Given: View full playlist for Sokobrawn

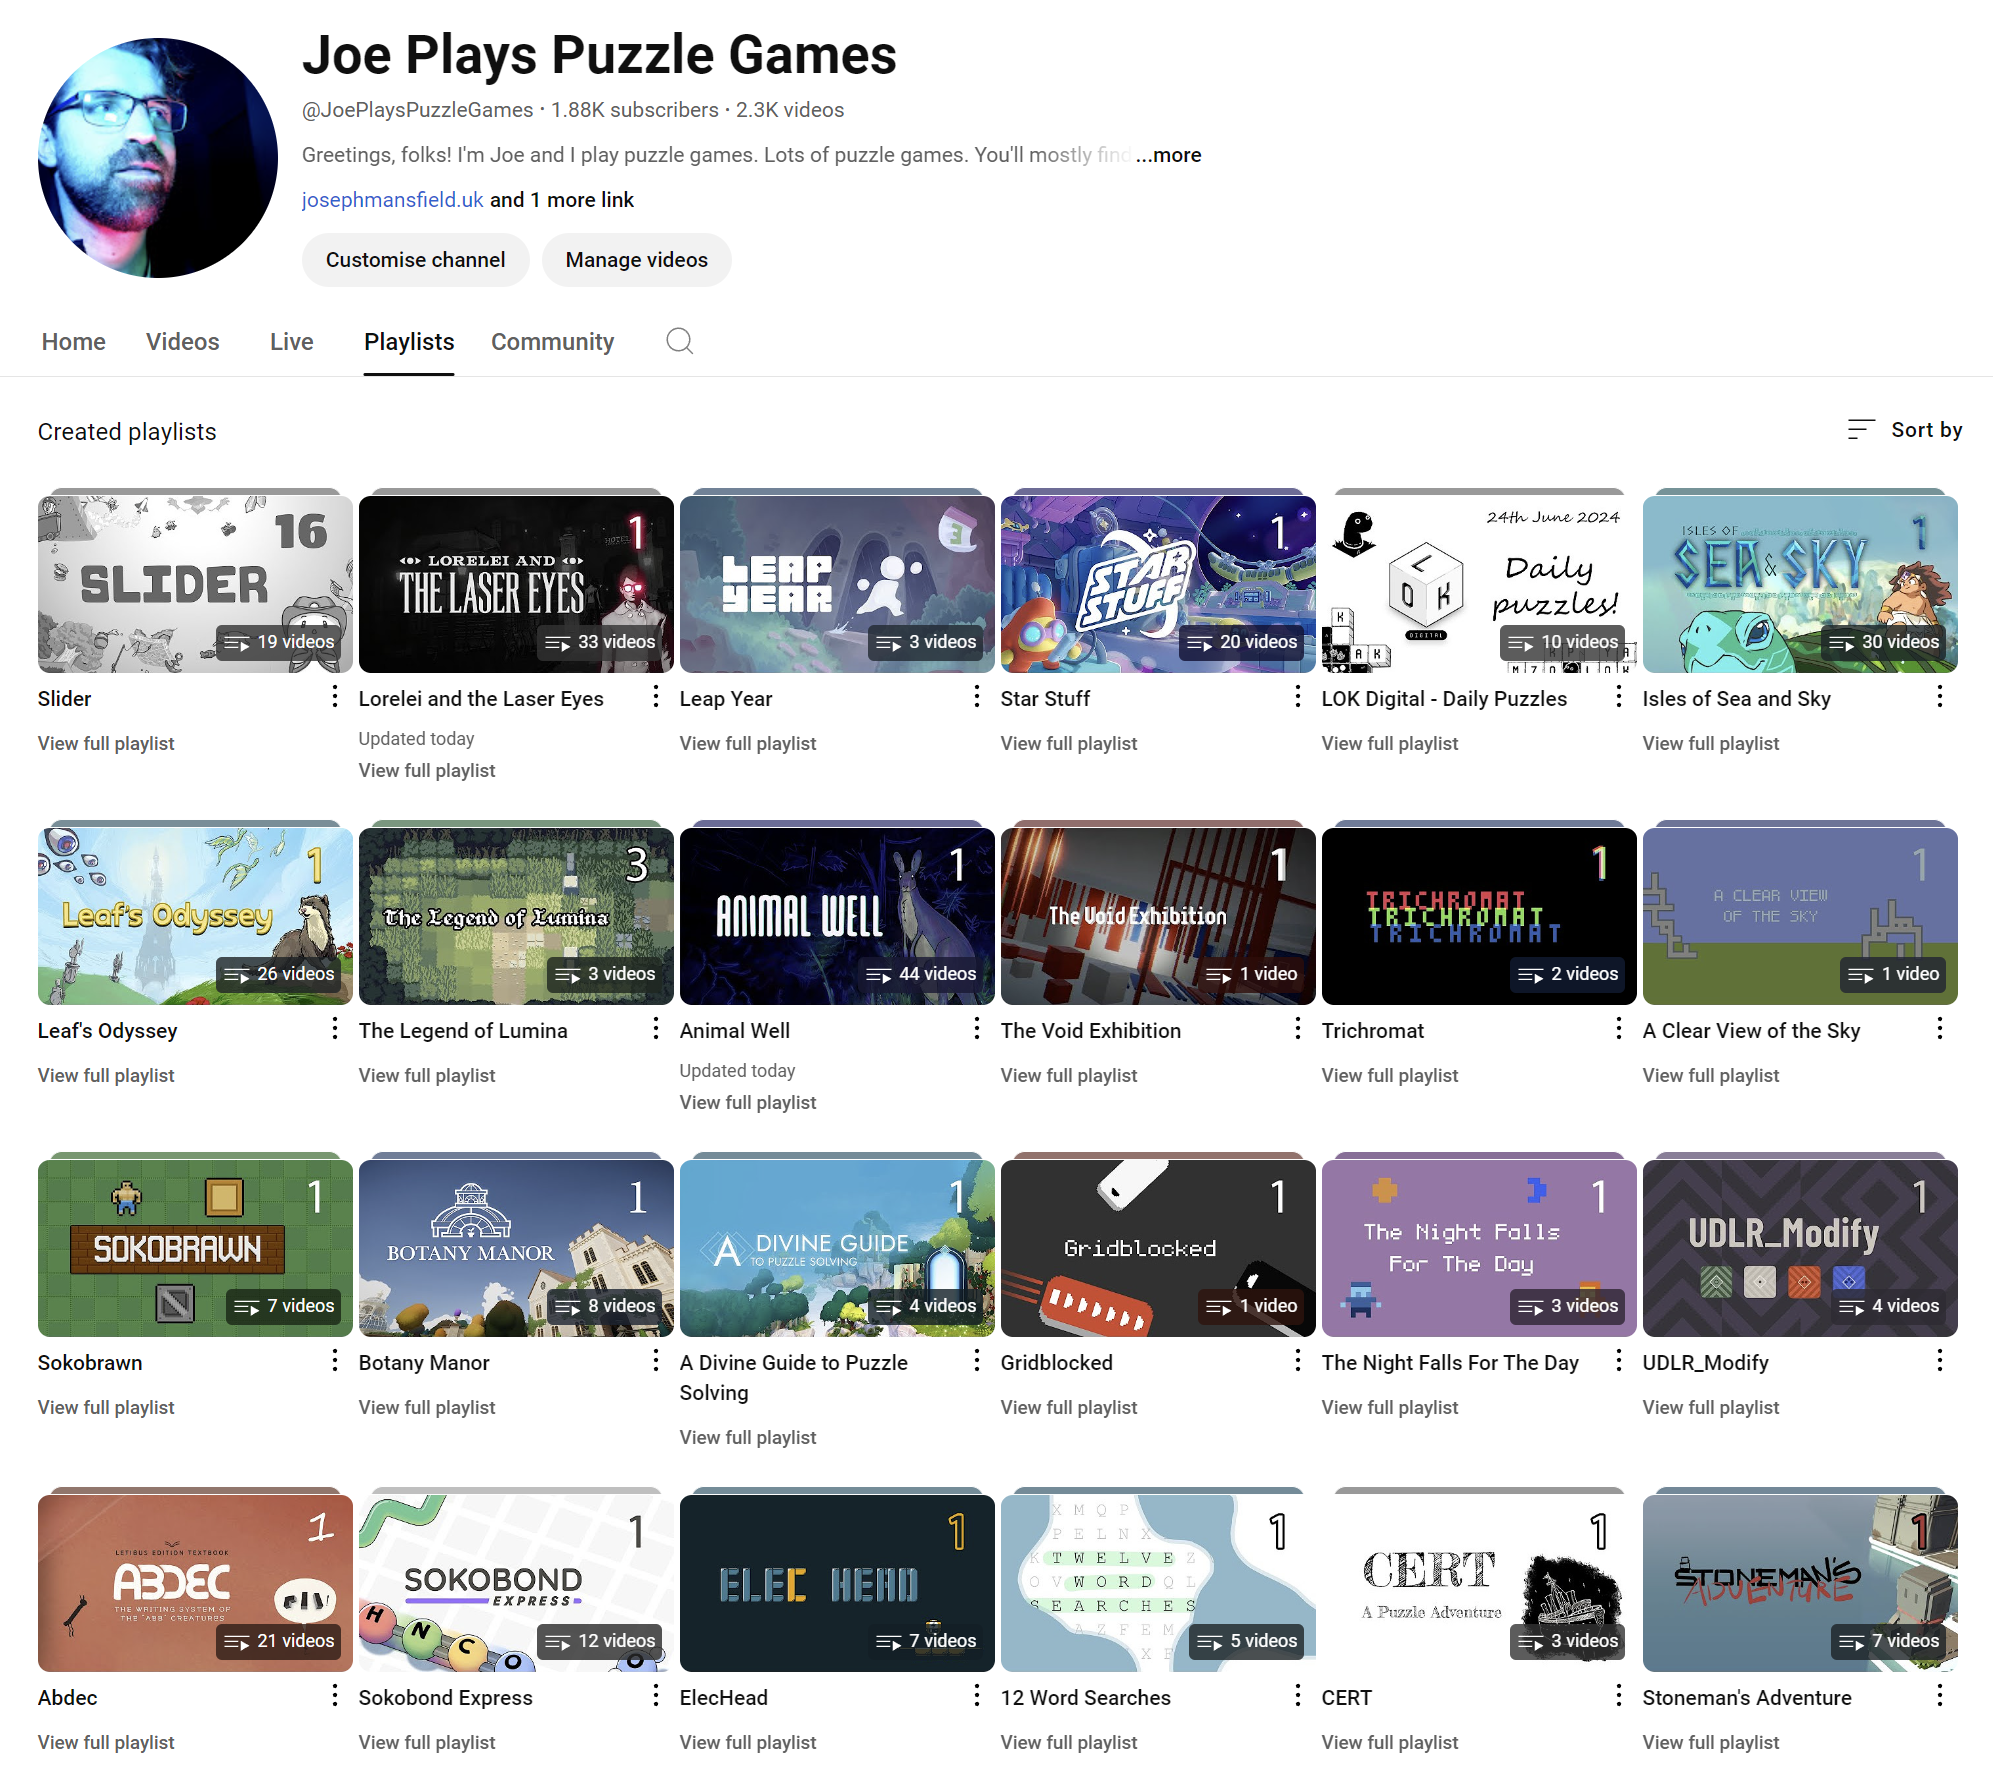Looking at the screenshot, I should pos(106,1407).
